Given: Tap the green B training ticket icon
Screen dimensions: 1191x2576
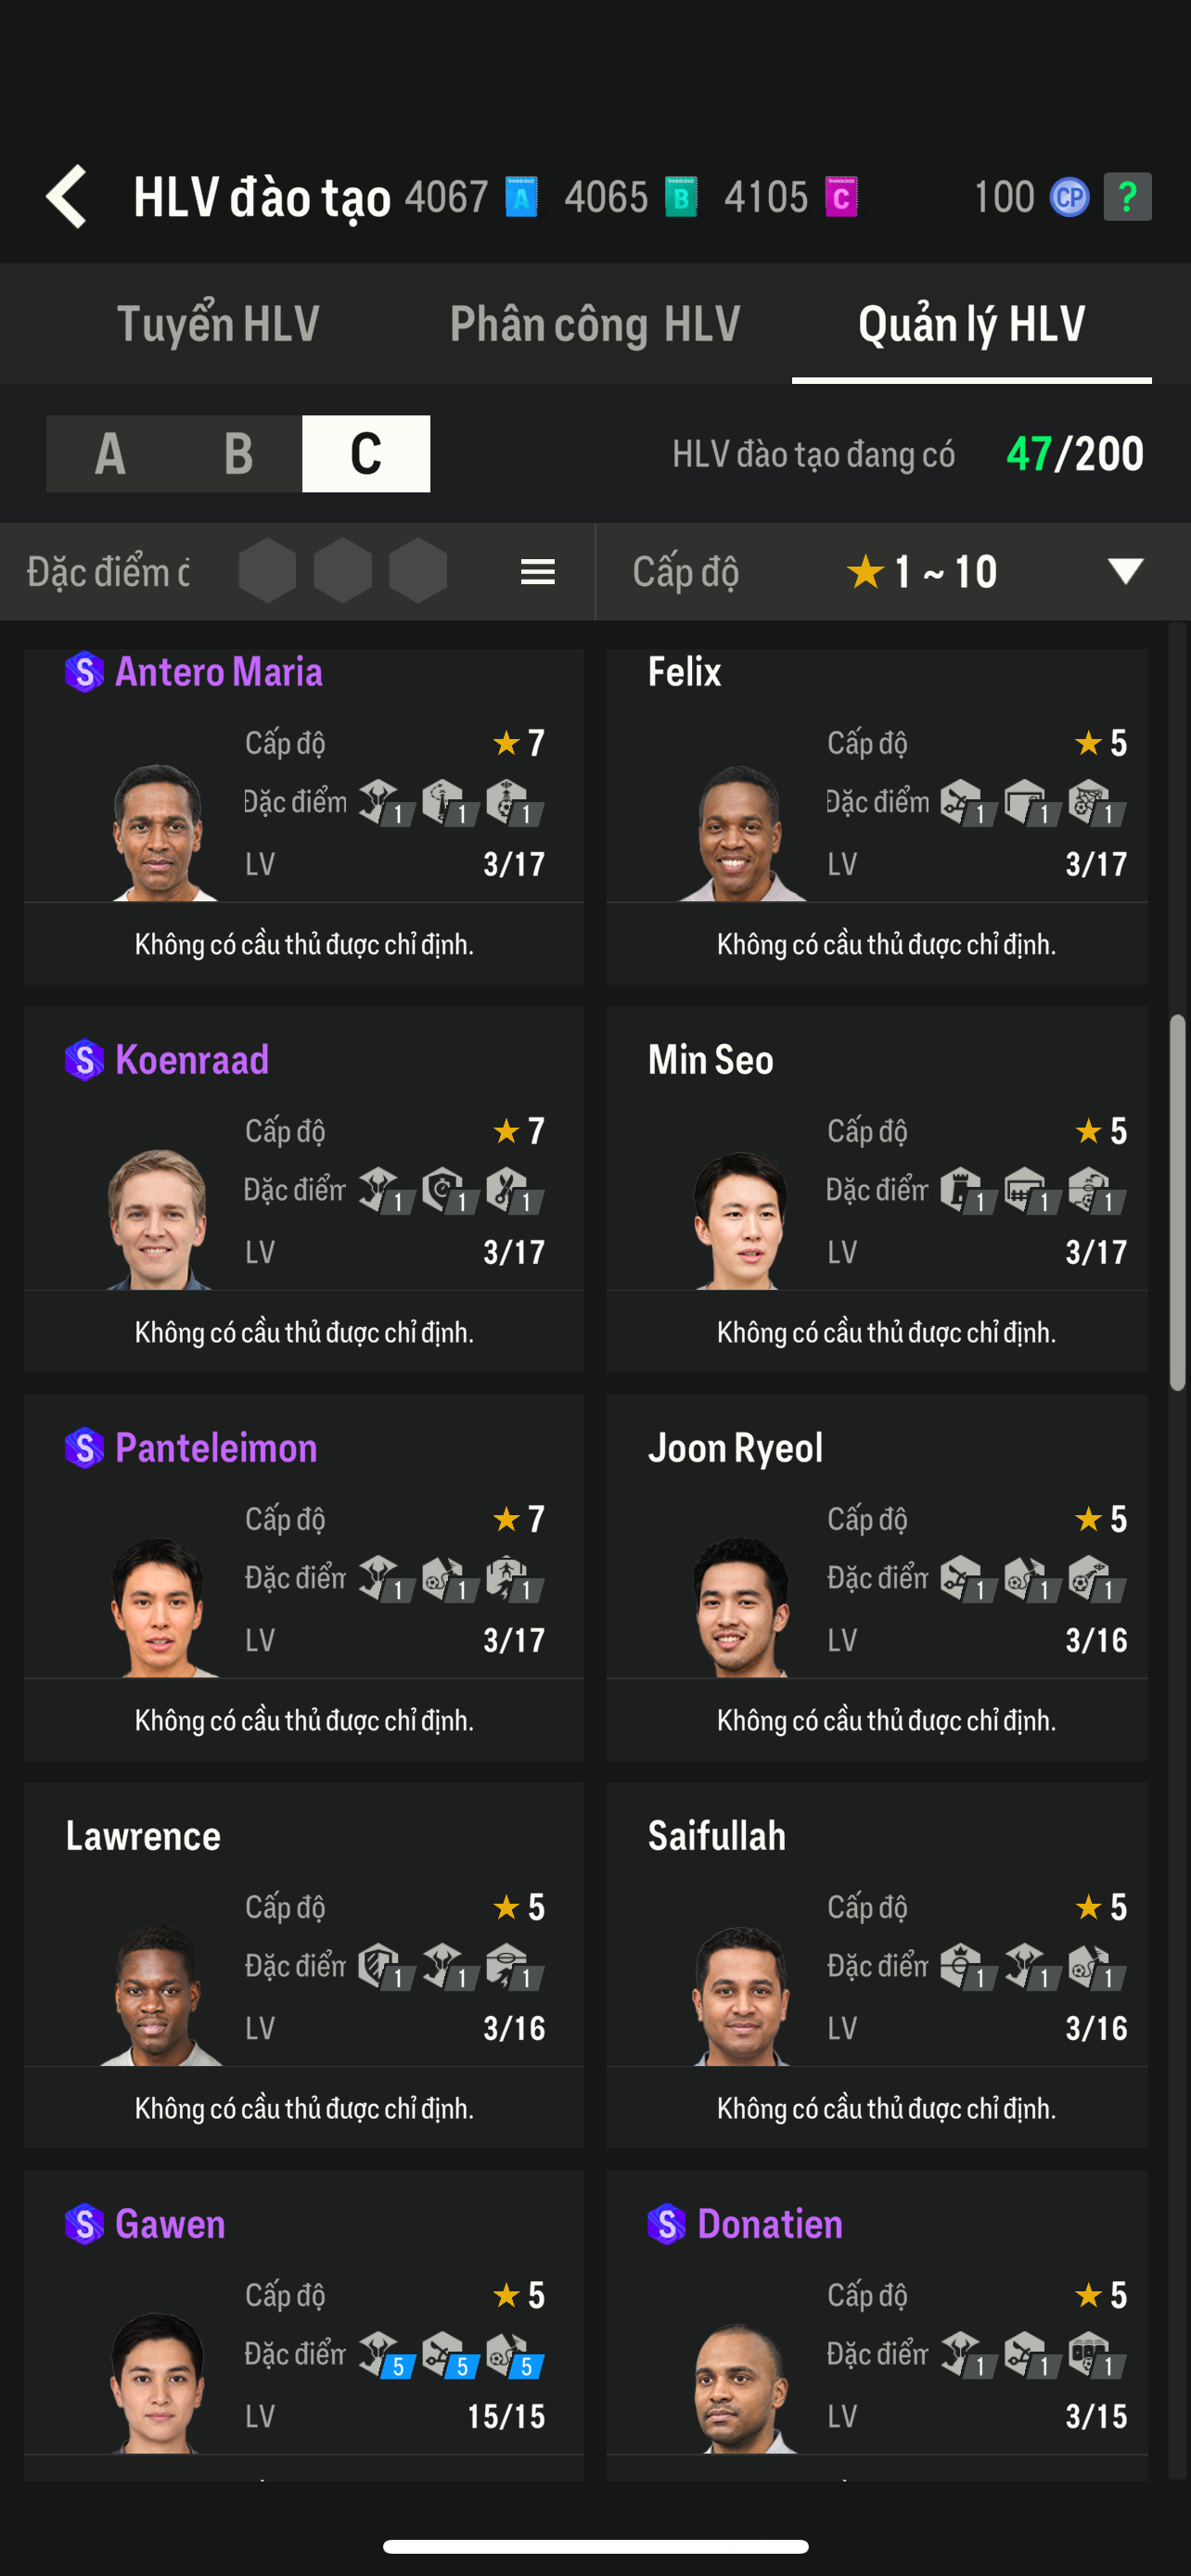Looking at the screenshot, I should pyautogui.click(x=681, y=197).
